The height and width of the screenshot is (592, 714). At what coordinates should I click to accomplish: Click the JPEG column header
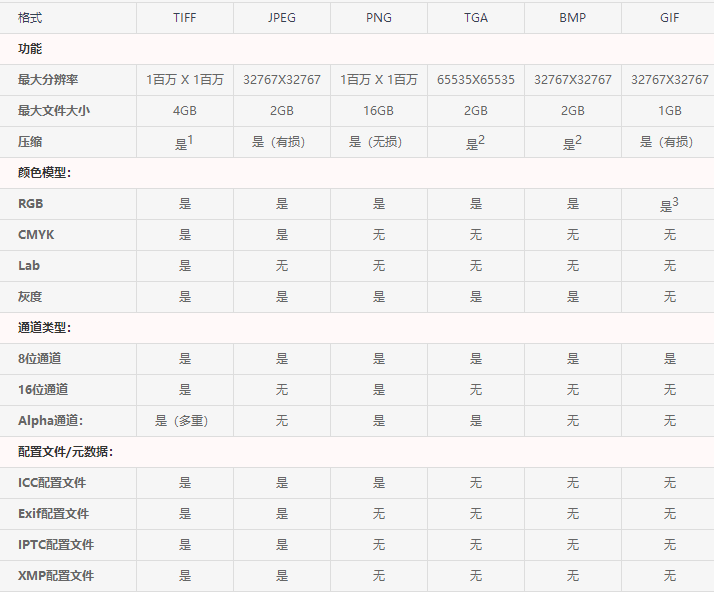281,18
